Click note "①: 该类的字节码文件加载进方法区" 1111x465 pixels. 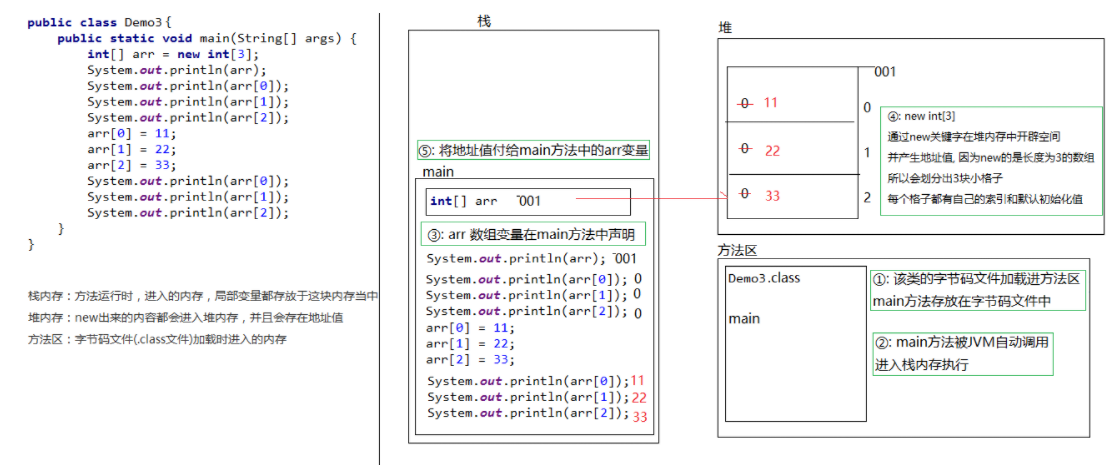(x=976, y=279)
